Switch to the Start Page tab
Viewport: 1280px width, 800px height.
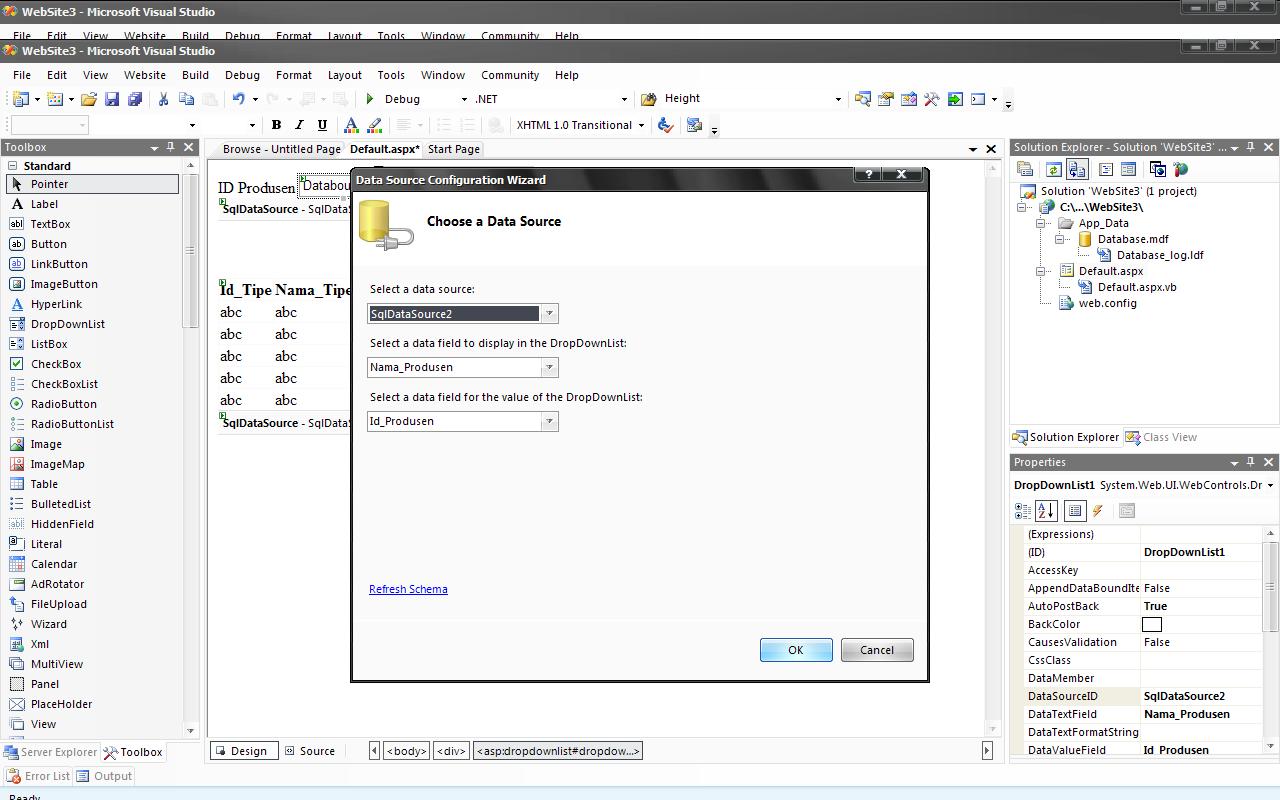click(x=454, y=149)
